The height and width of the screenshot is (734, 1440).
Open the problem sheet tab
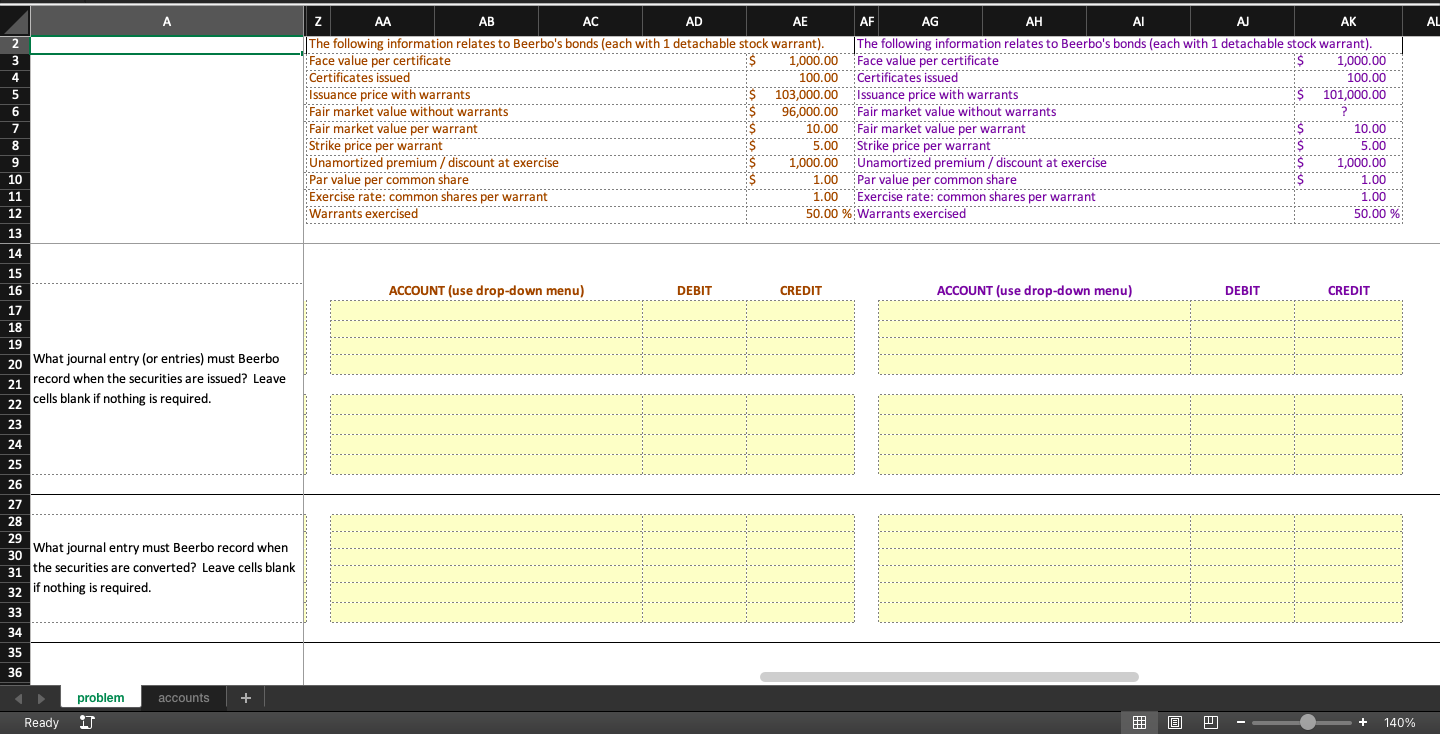[x=100, y=698]
